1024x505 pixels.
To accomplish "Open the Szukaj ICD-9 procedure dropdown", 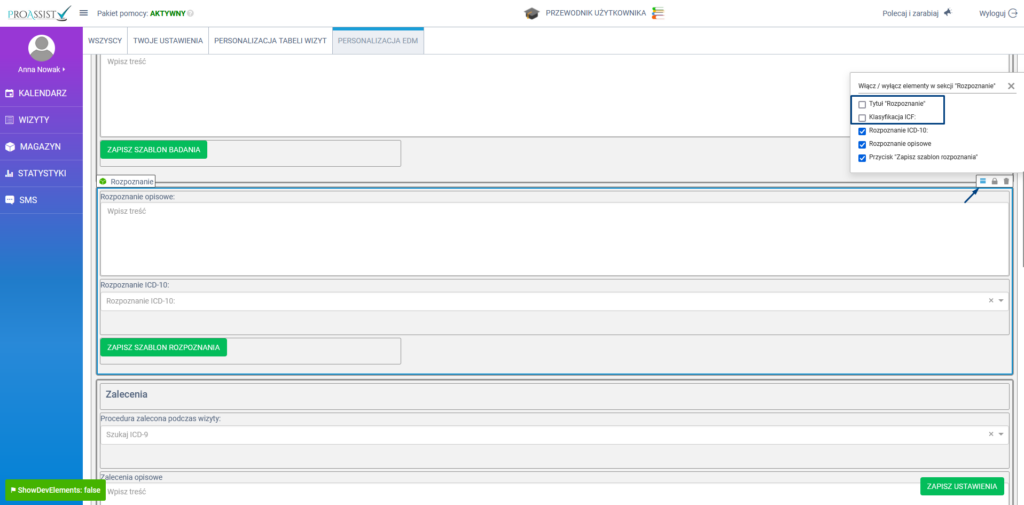I will [x=1001, y=434].
